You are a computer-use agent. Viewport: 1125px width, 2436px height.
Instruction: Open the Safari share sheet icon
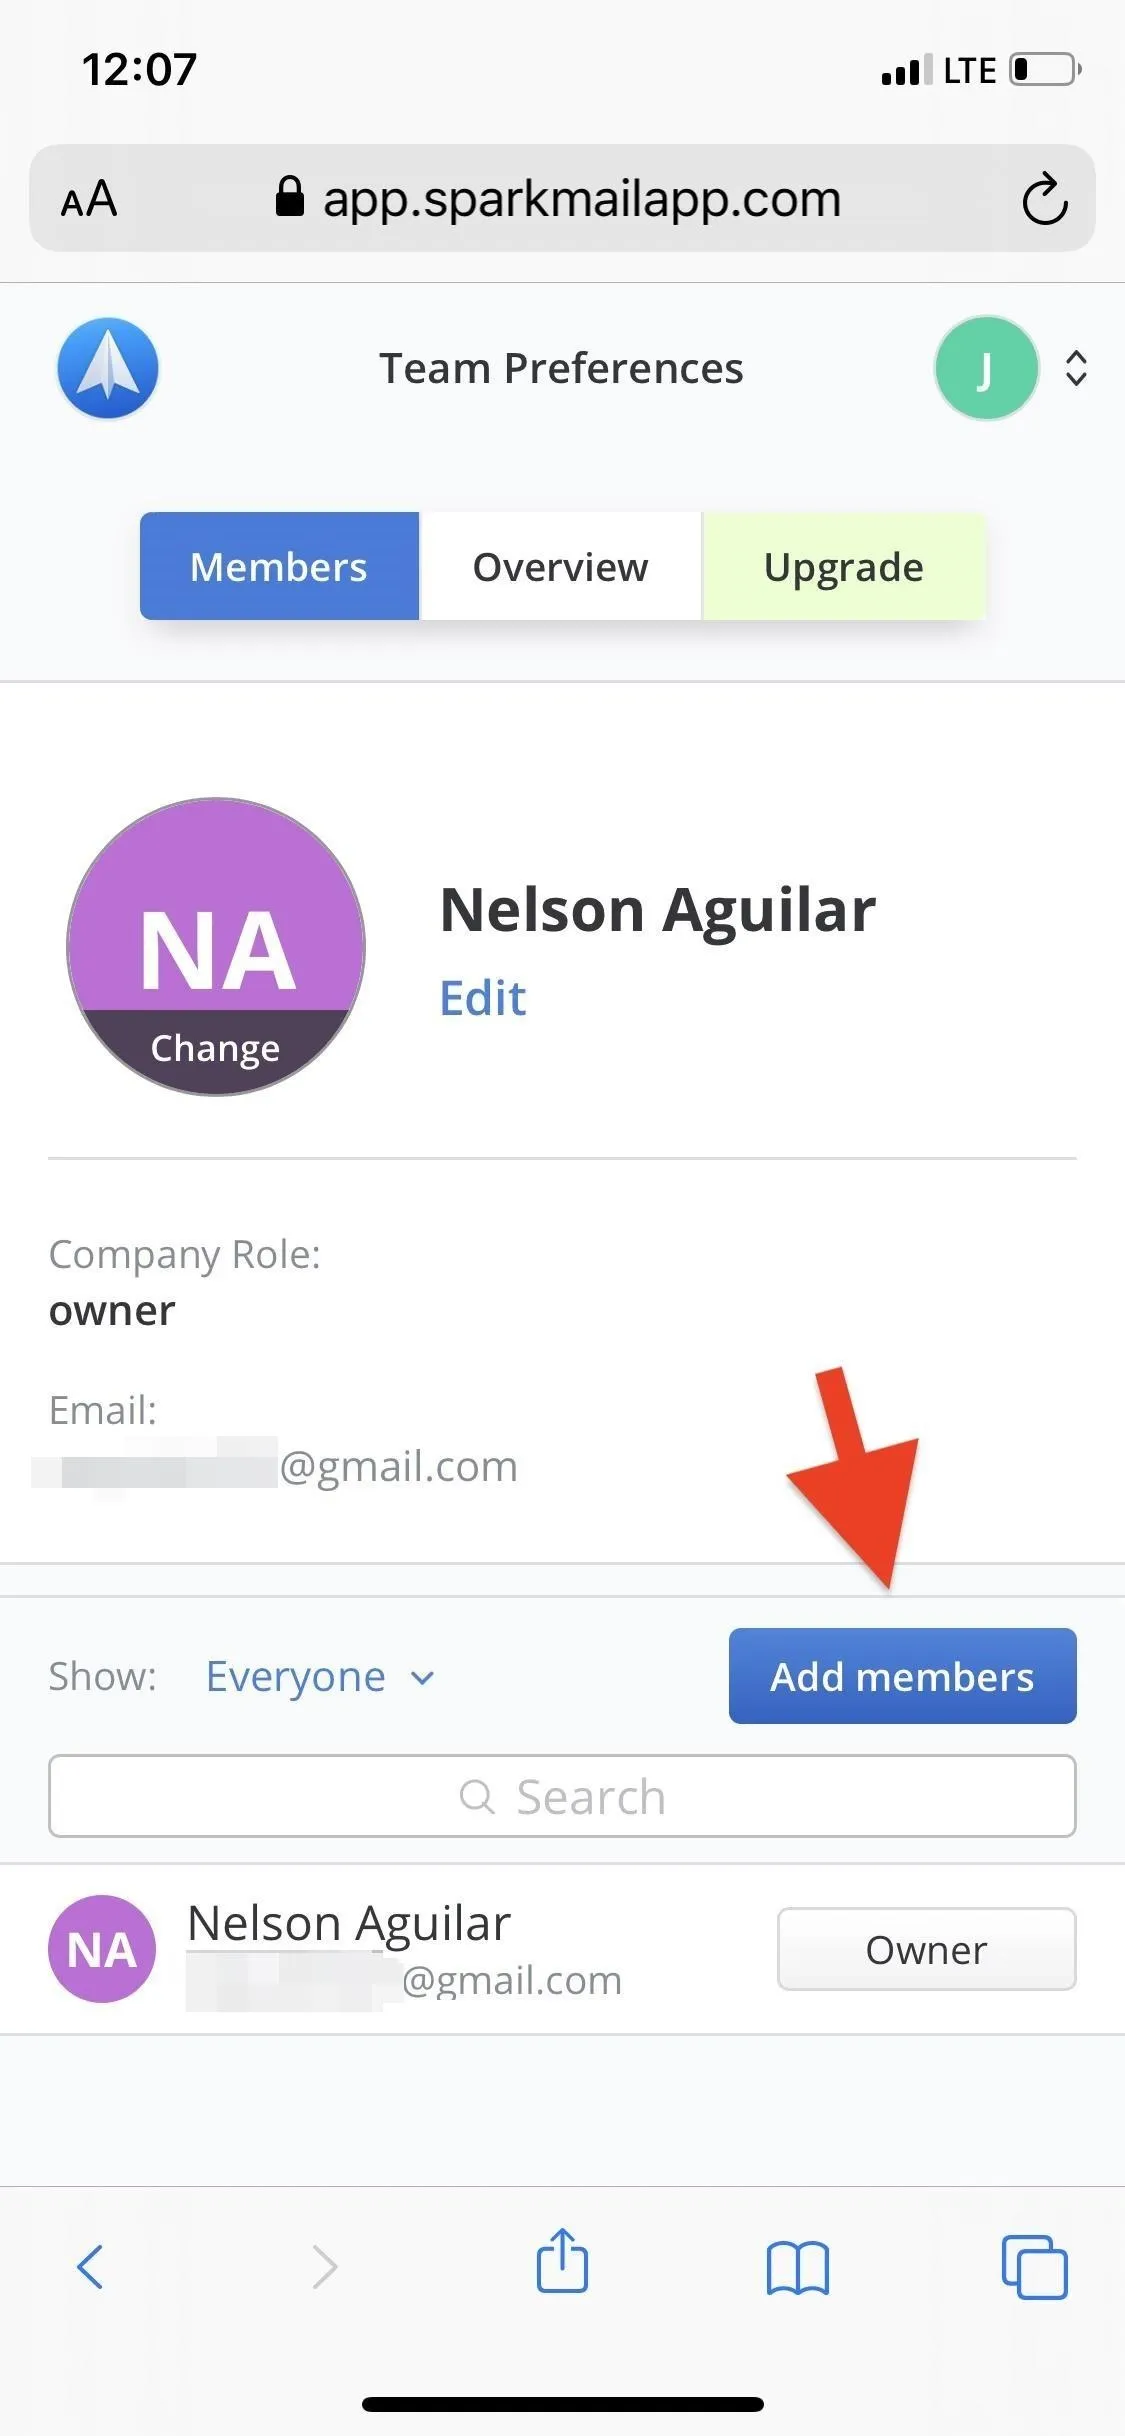(562, 2260)
